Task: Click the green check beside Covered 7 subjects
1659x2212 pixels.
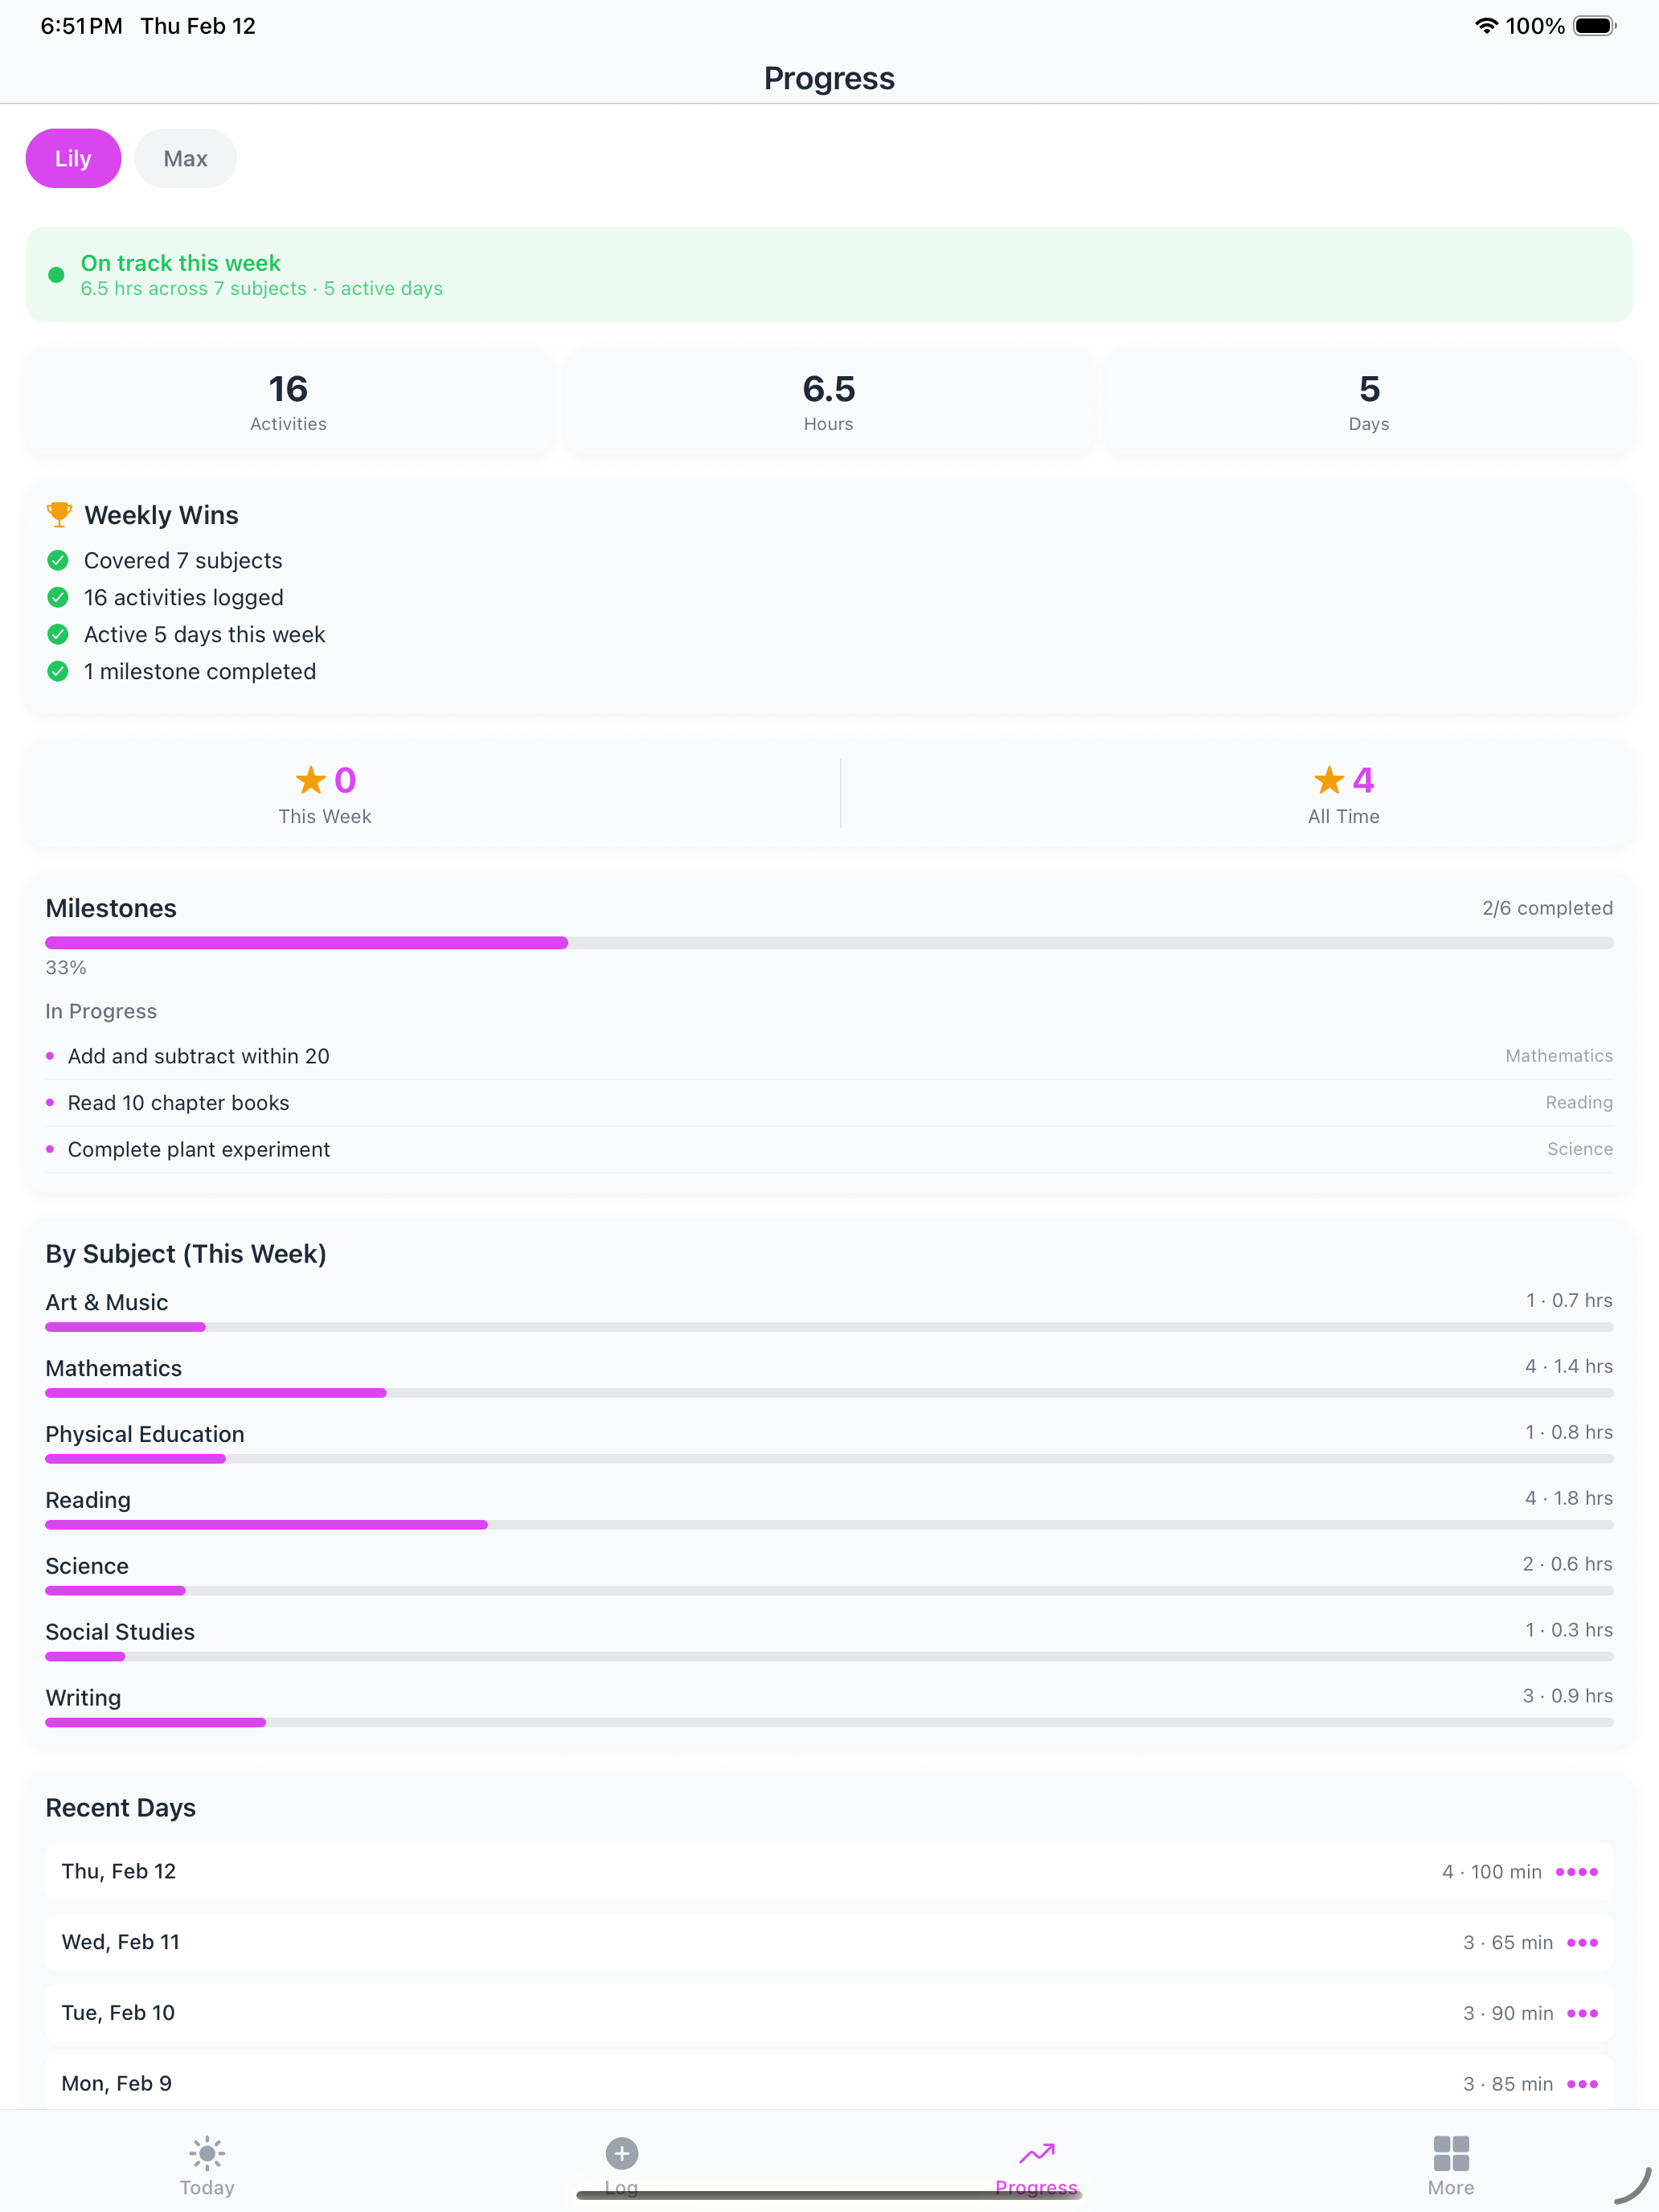Action: tap(58, 560)
